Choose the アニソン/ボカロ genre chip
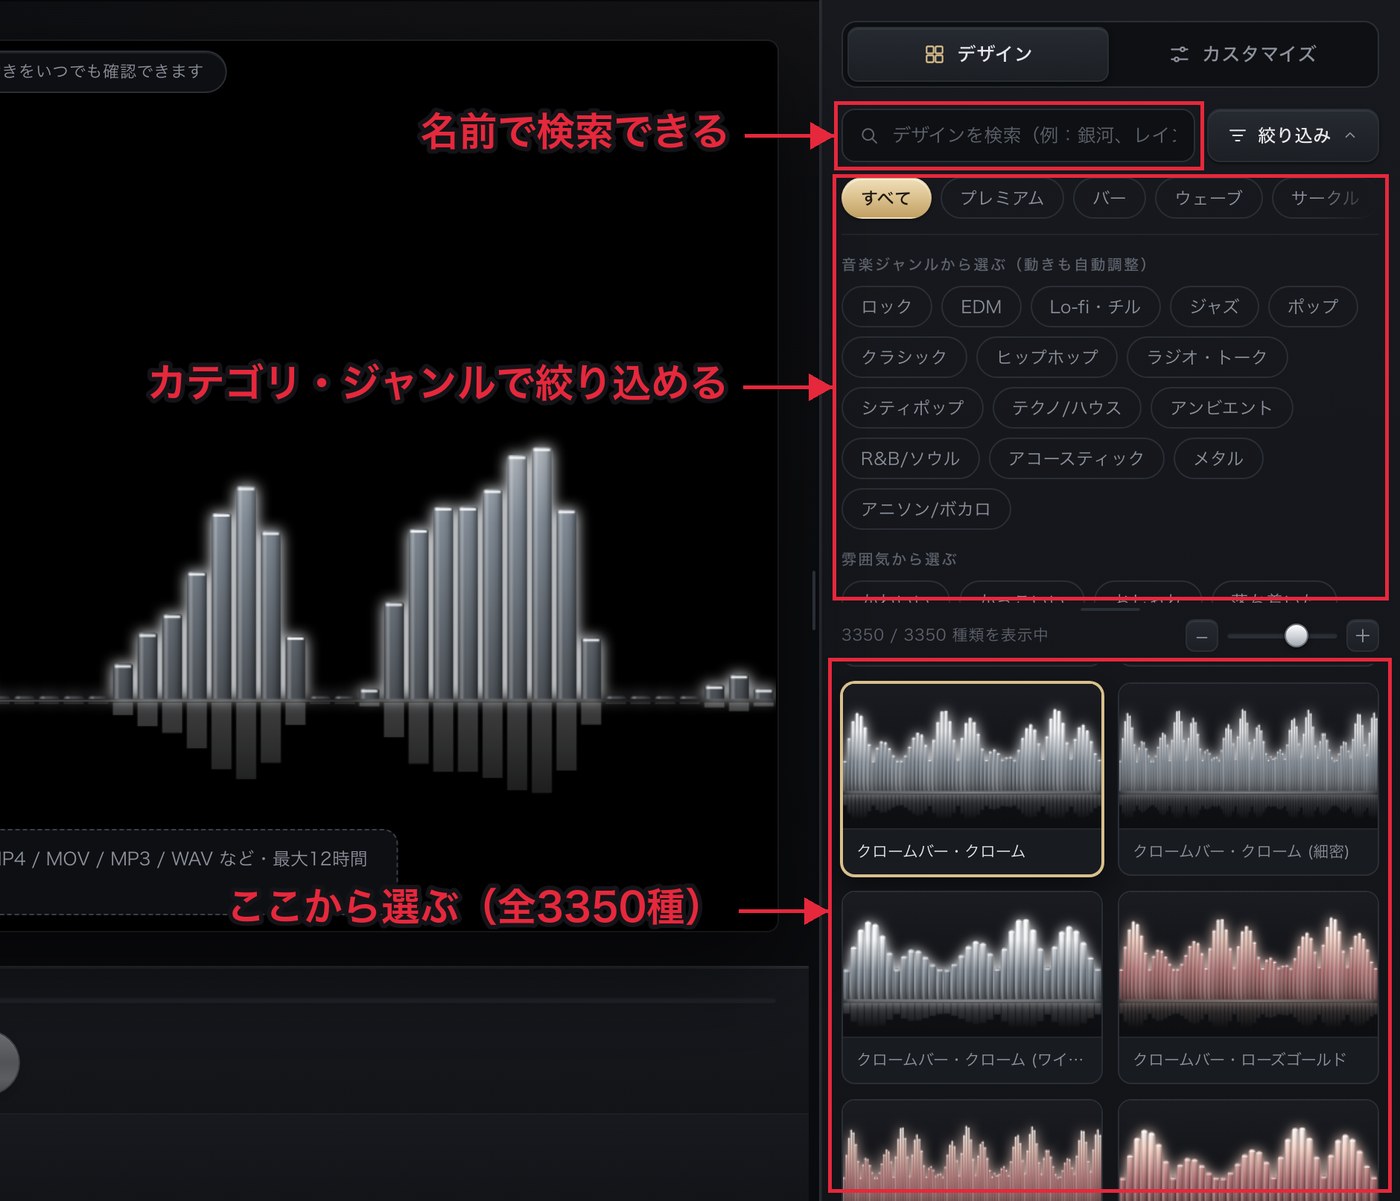 (x=926, y=509)
